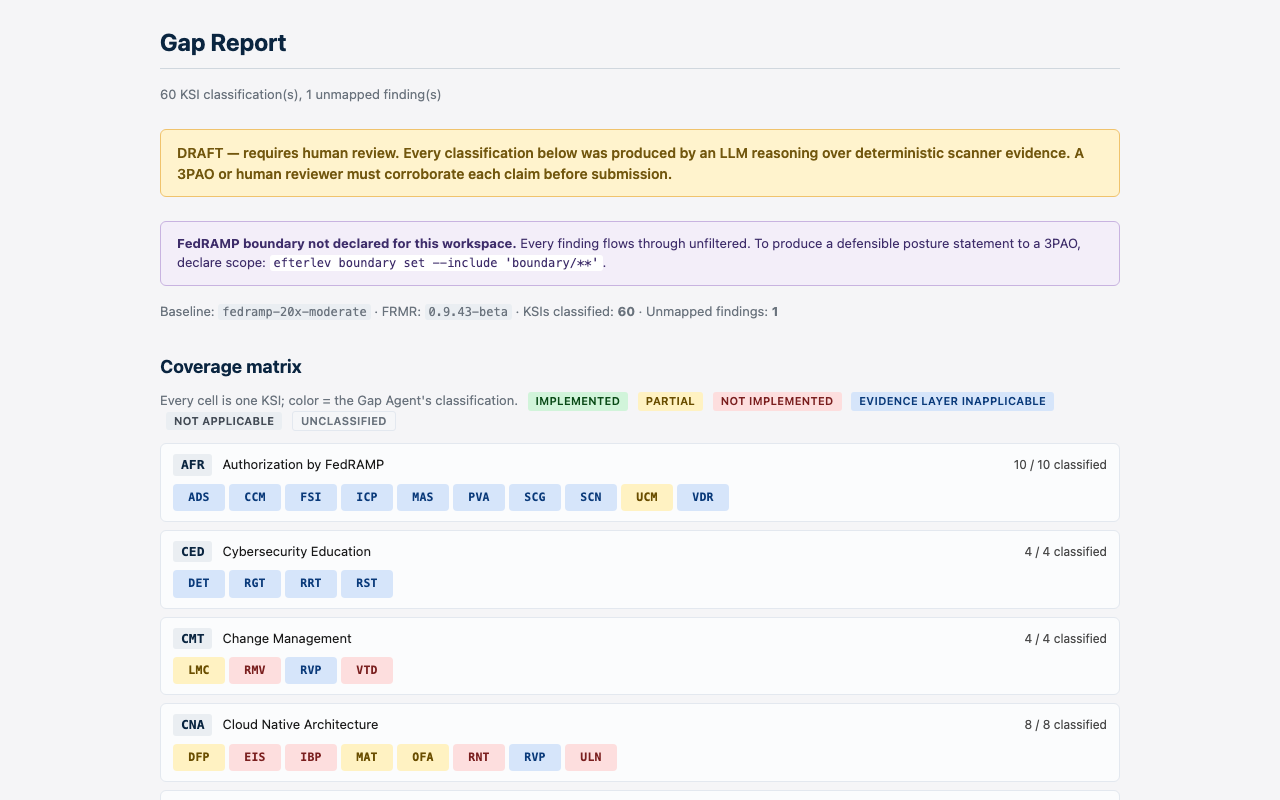1280x800 pixels.
Task: Click the red NOT IMPLEMENTED legend badge
Action: coord(777,401)
